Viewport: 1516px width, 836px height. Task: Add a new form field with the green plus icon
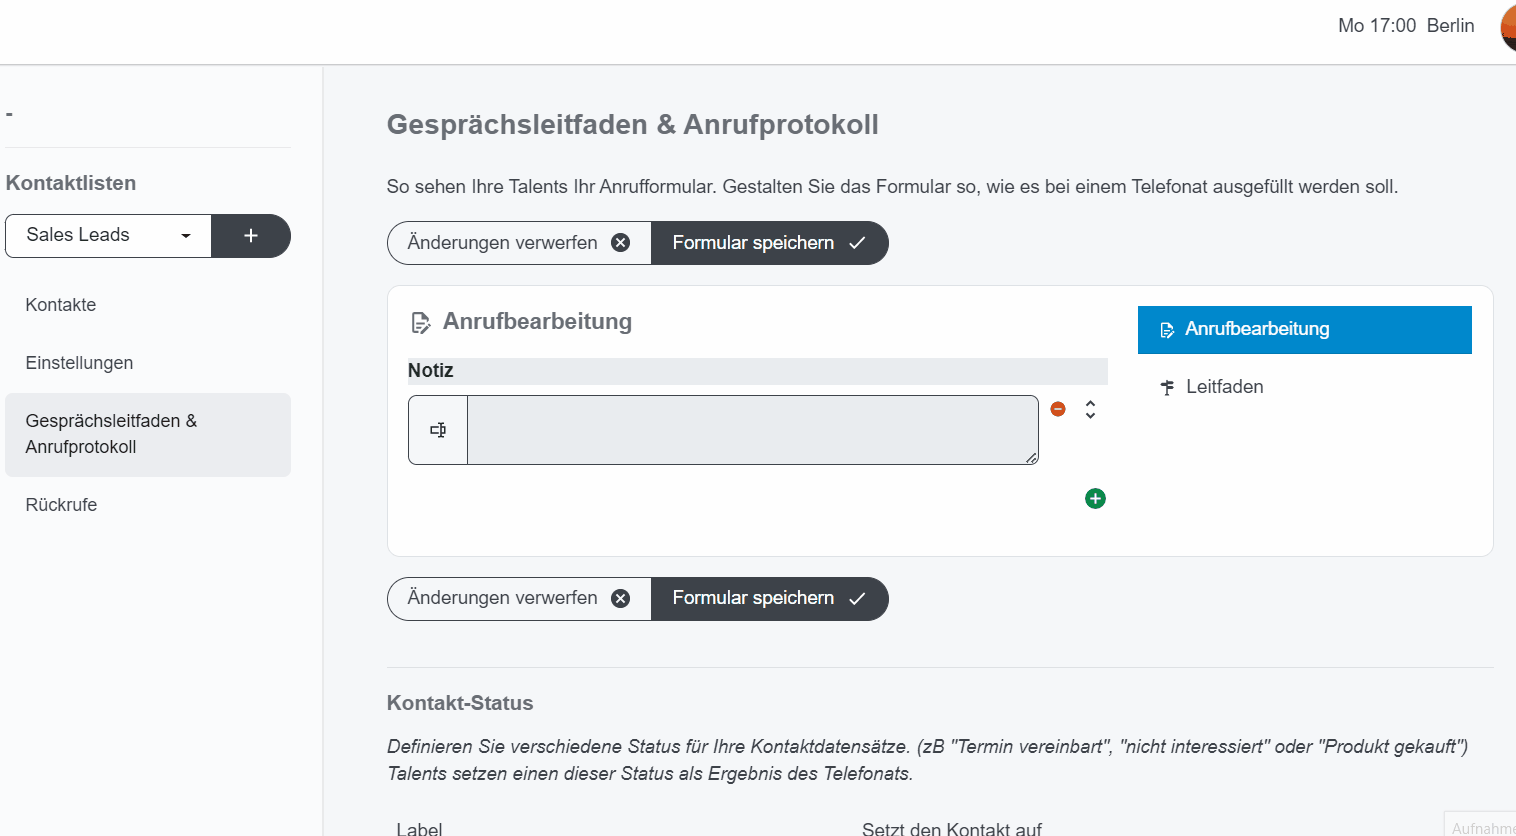[1095, 498]
